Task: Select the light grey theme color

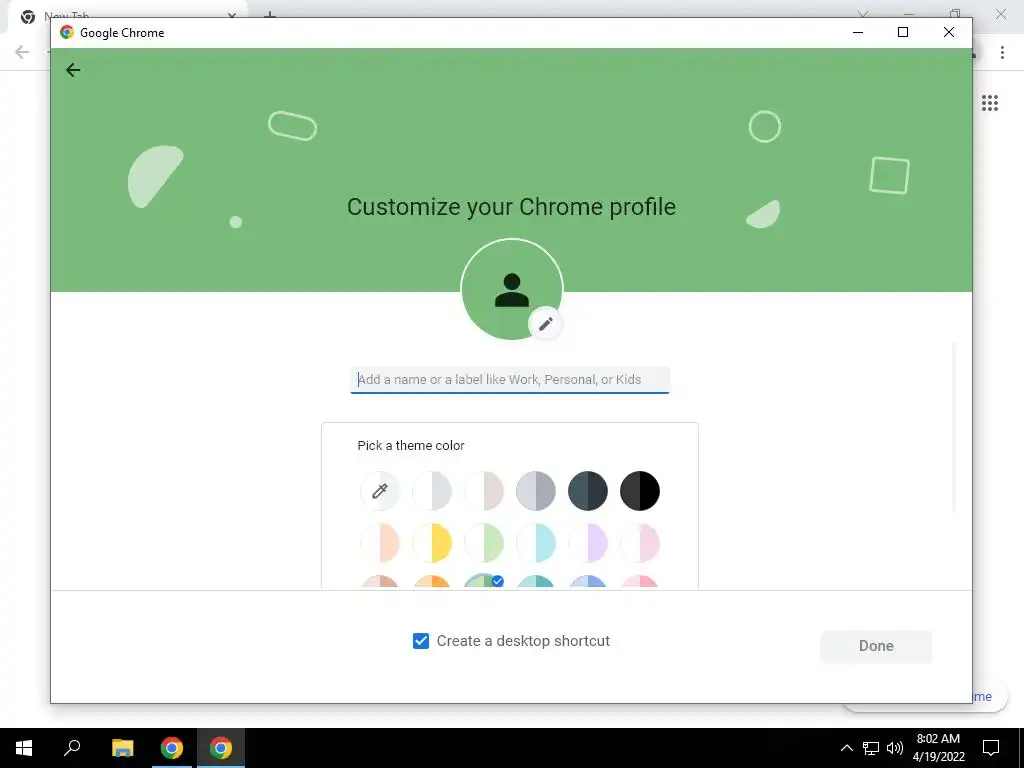Action: (x=432, y=490)
